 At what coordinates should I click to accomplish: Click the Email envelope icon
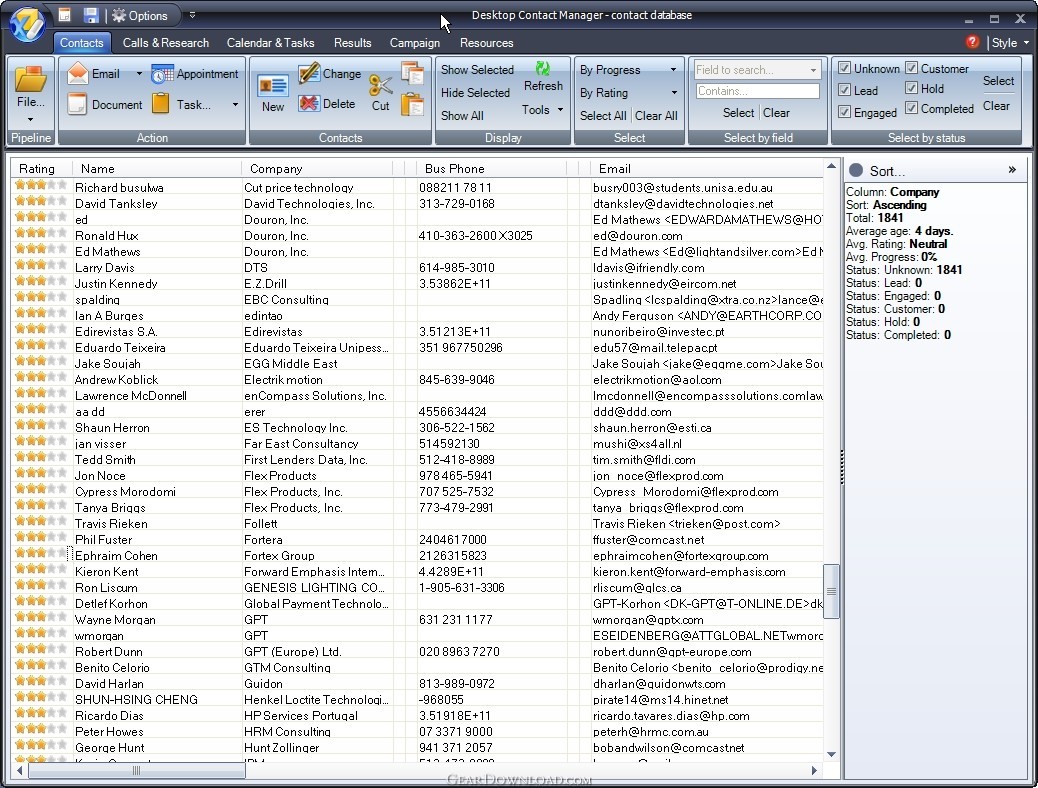coord(78,73)
